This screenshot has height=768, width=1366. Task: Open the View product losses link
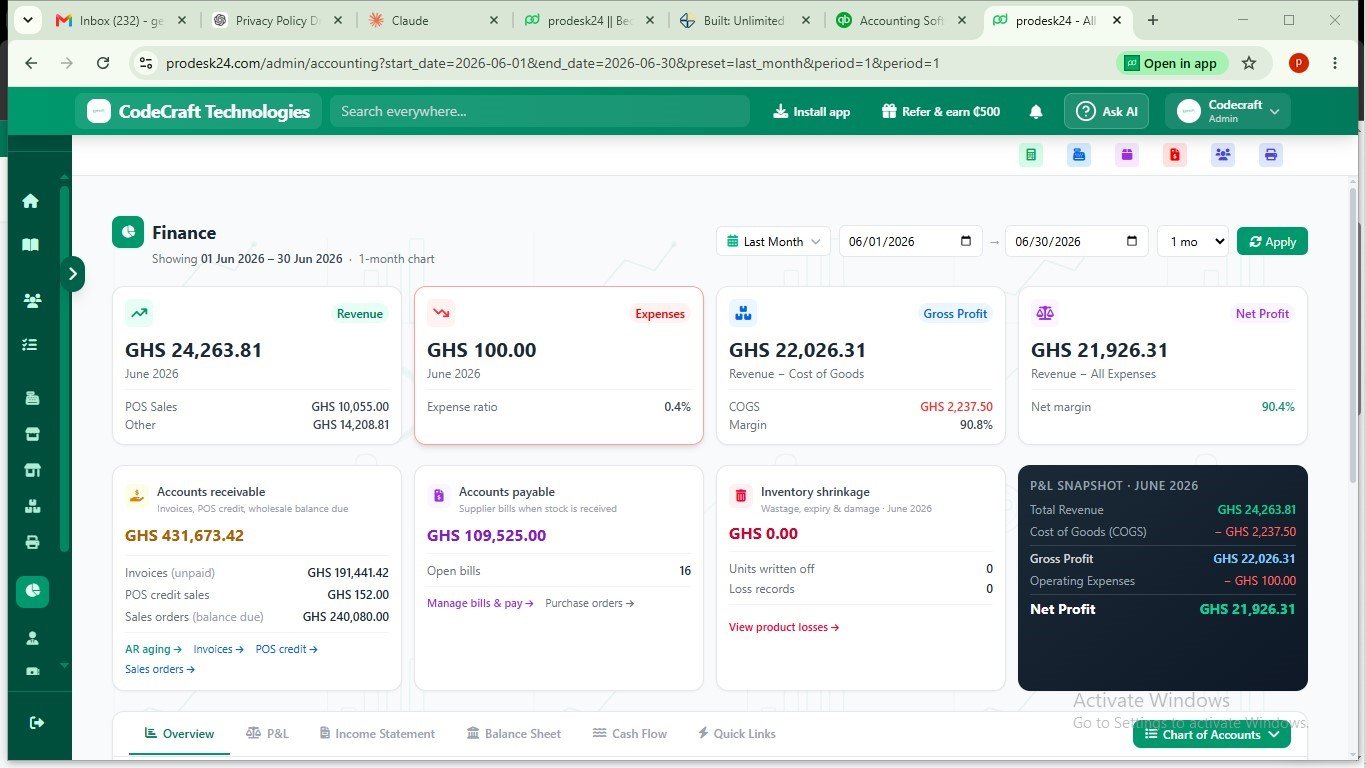point(783,627)
